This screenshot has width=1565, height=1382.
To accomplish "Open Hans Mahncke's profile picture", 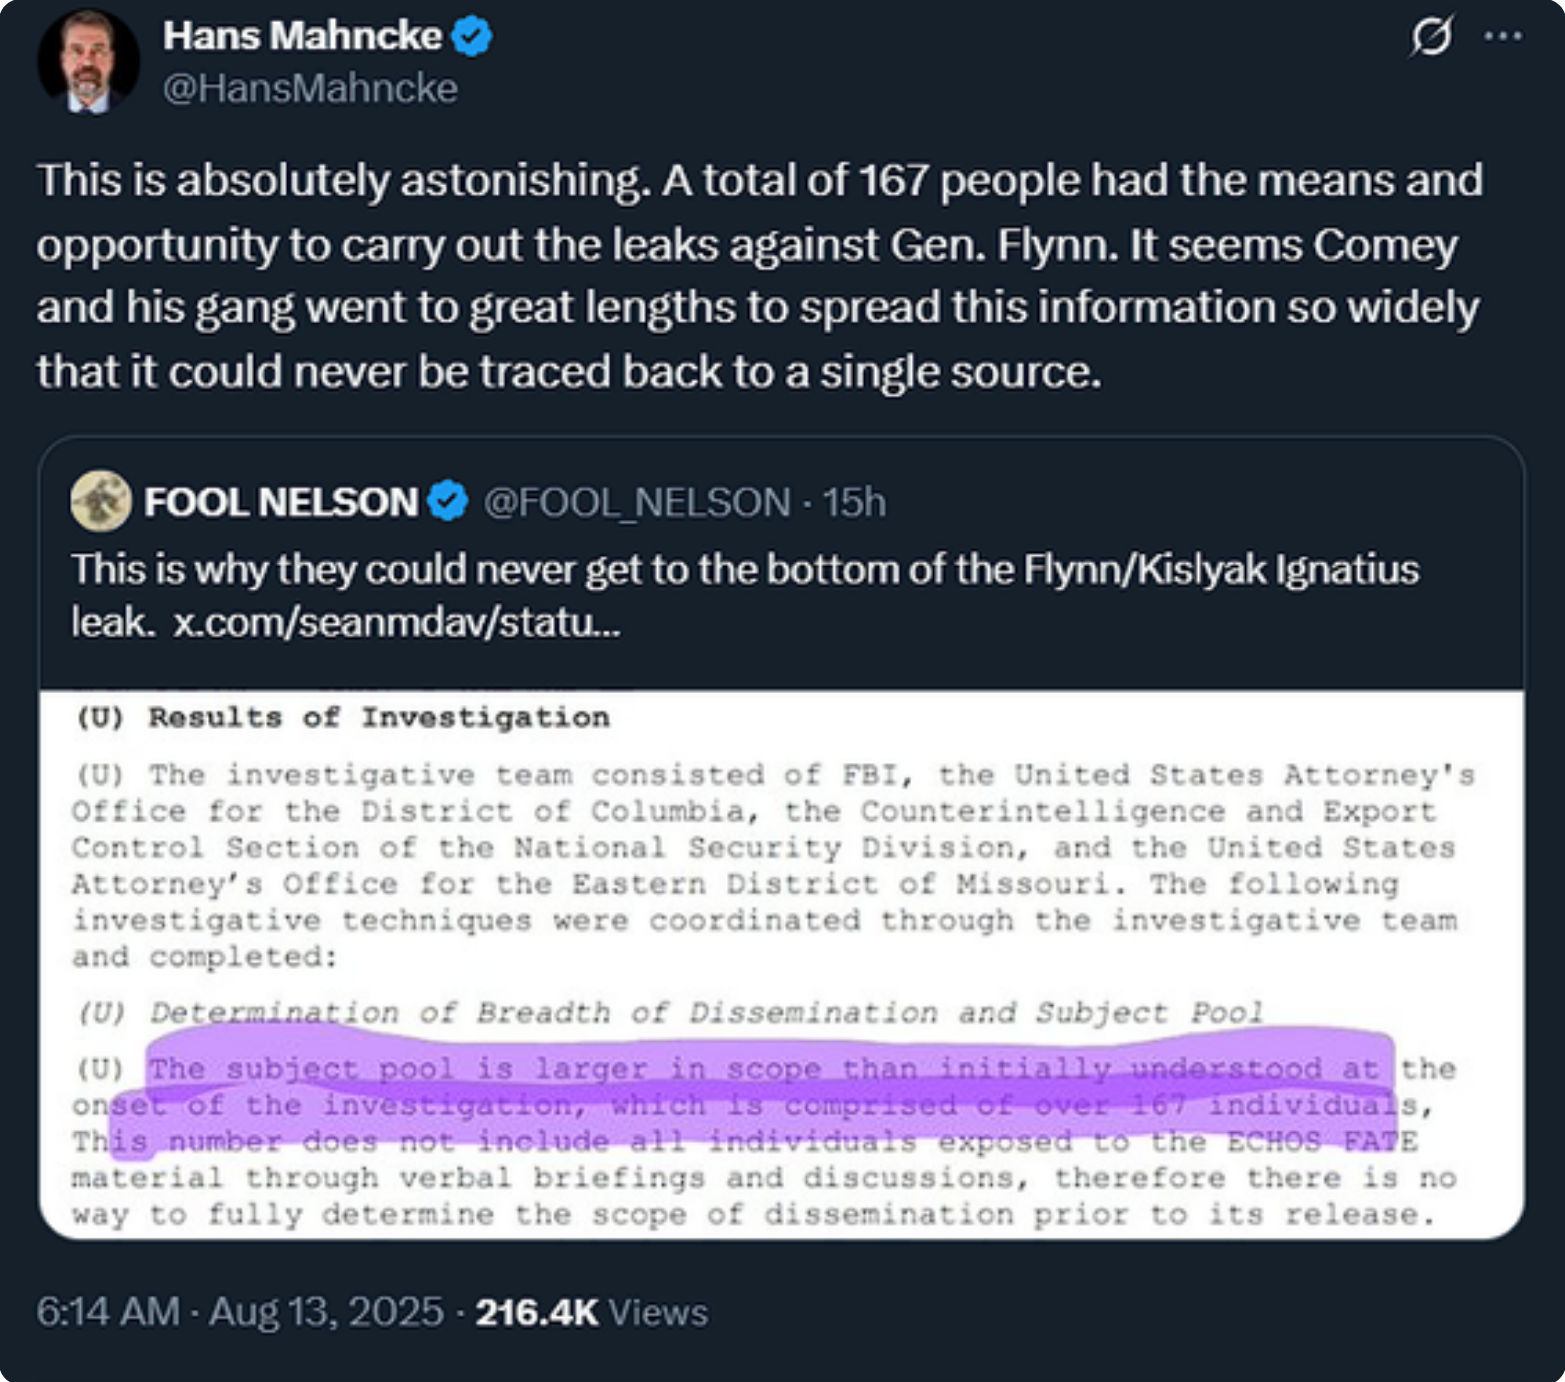I will point(88,62).
